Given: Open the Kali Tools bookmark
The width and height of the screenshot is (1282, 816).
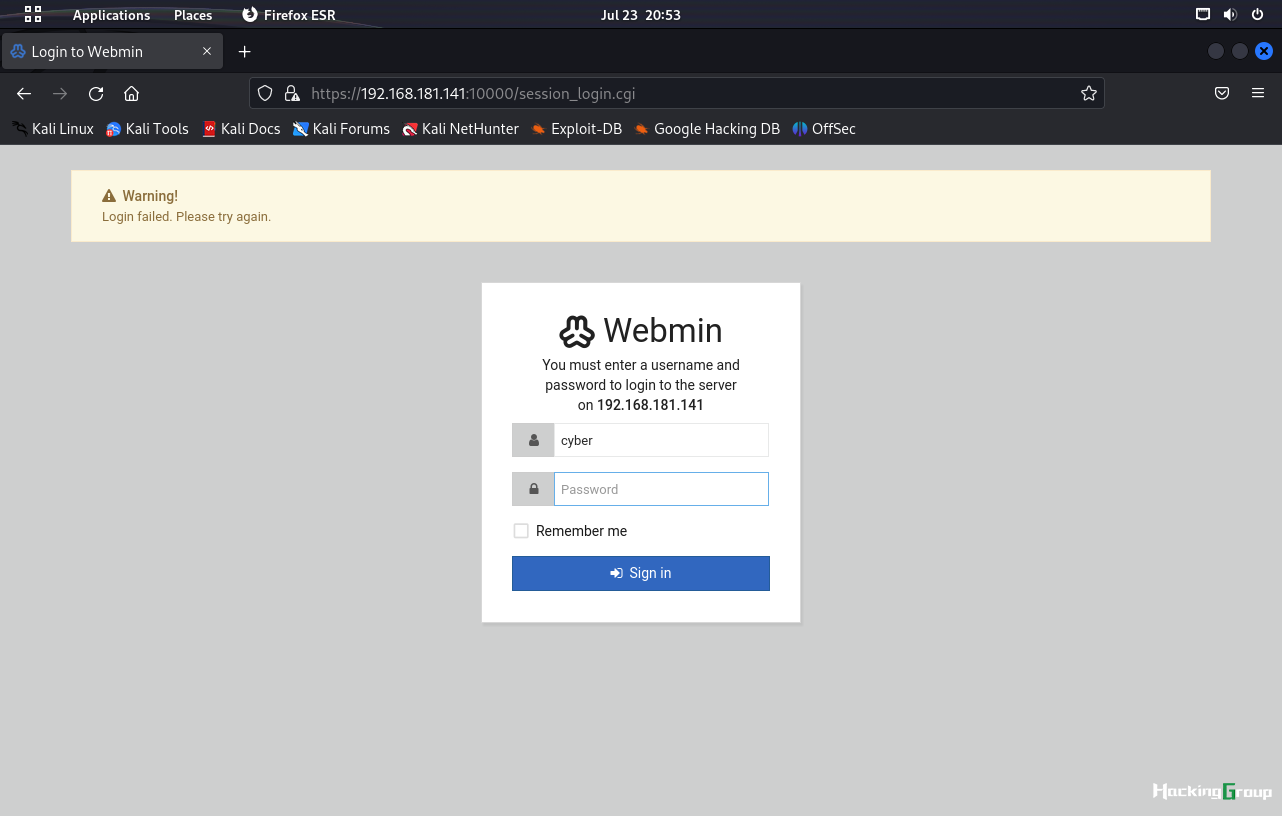Looking at the screenshot, I should [x=147, y=129].
